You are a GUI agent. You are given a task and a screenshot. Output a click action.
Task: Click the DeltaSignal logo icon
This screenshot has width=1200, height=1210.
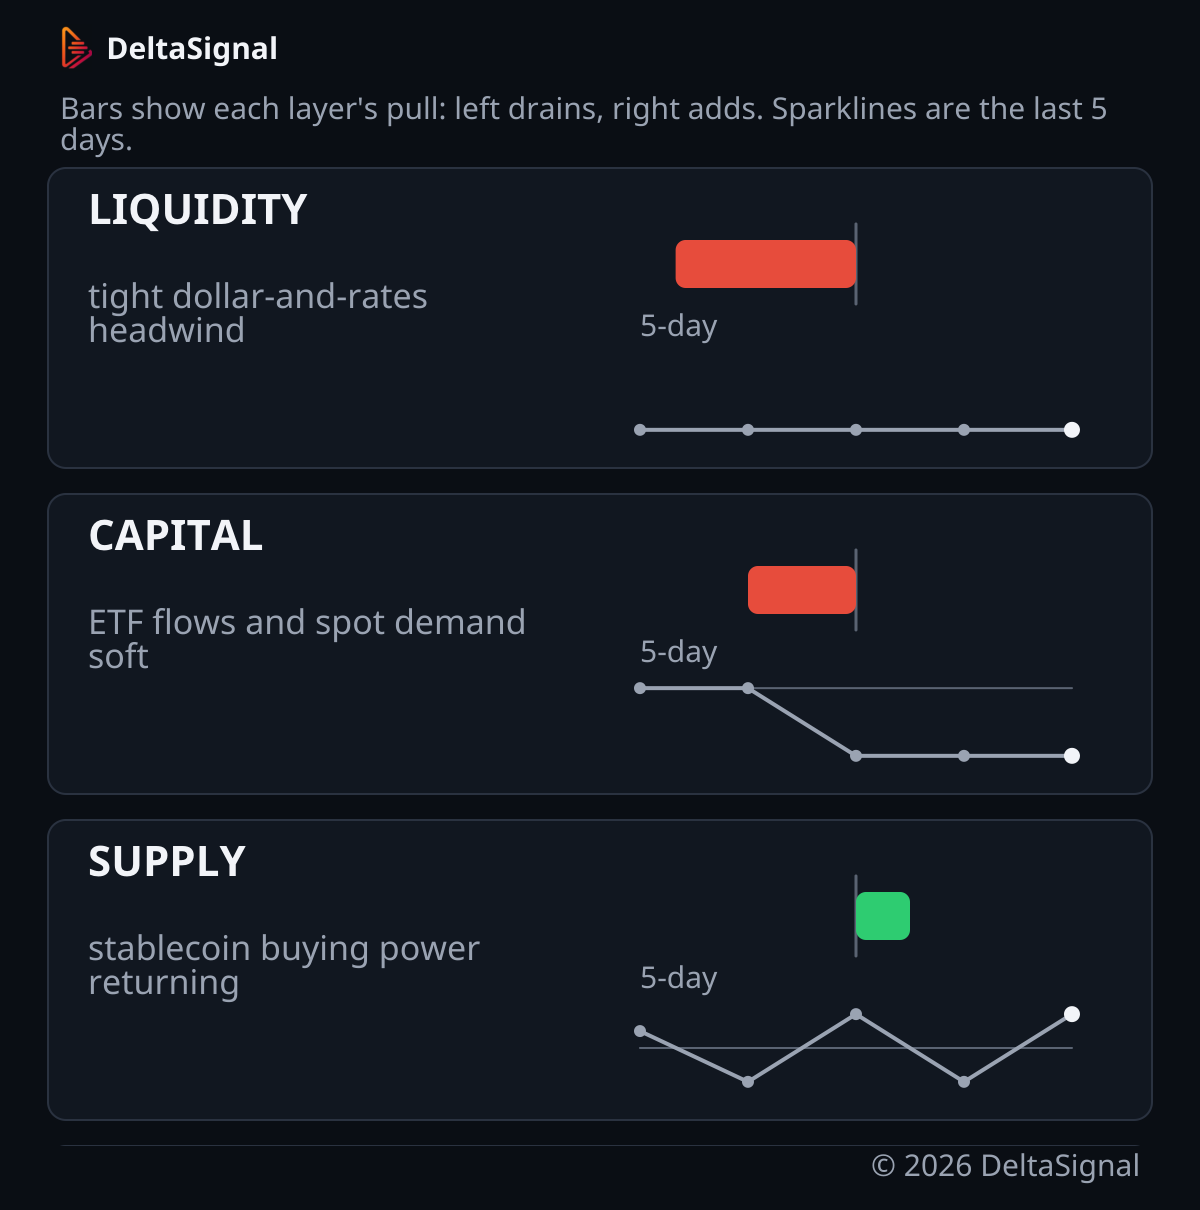[76, 48]
